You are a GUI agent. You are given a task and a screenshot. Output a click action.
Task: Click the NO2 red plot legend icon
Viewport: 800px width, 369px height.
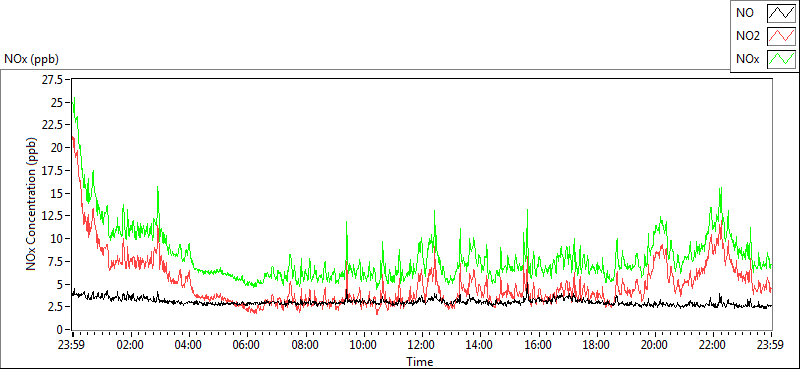coord(781,36)
